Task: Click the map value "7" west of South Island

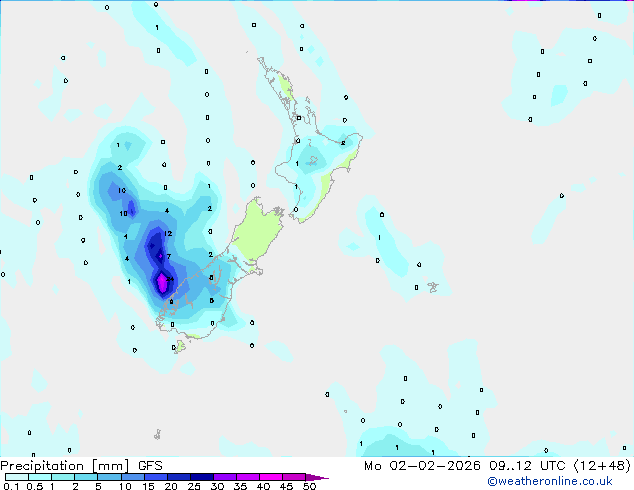Action: coord(169,256)
